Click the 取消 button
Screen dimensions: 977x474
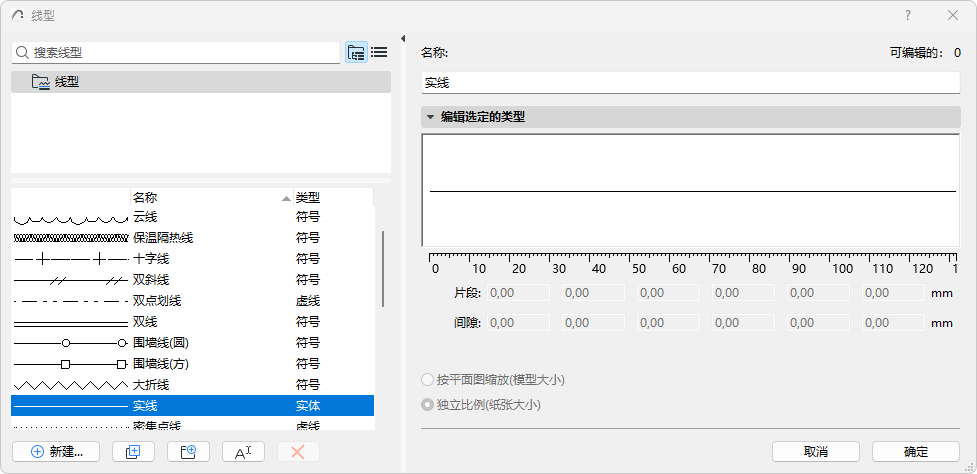816,452
